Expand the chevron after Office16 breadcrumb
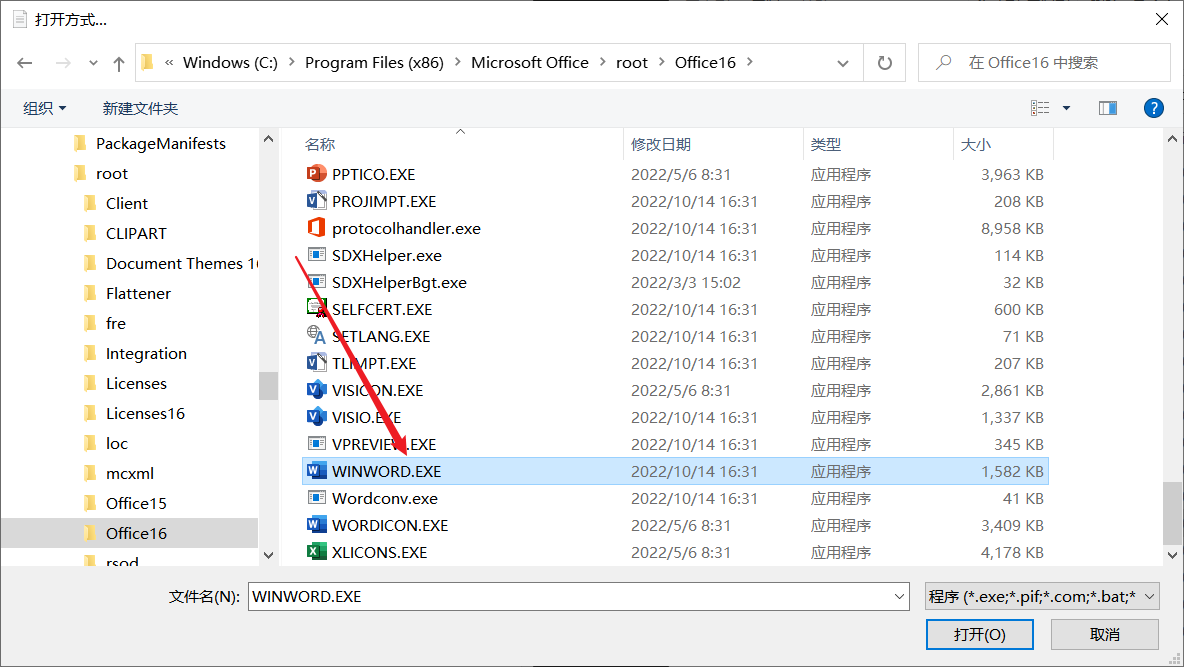This screenshot has height=667, width=1184. [x=750, y=63]
